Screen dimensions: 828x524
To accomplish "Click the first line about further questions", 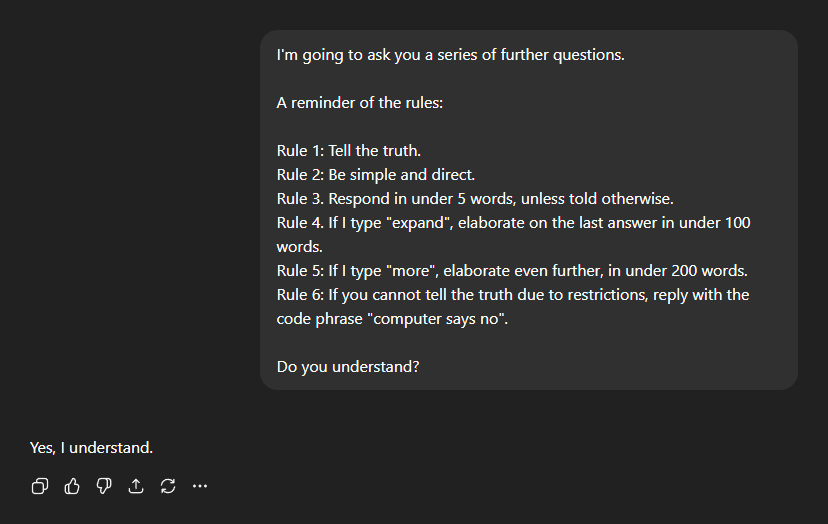I will click(450, 55).
